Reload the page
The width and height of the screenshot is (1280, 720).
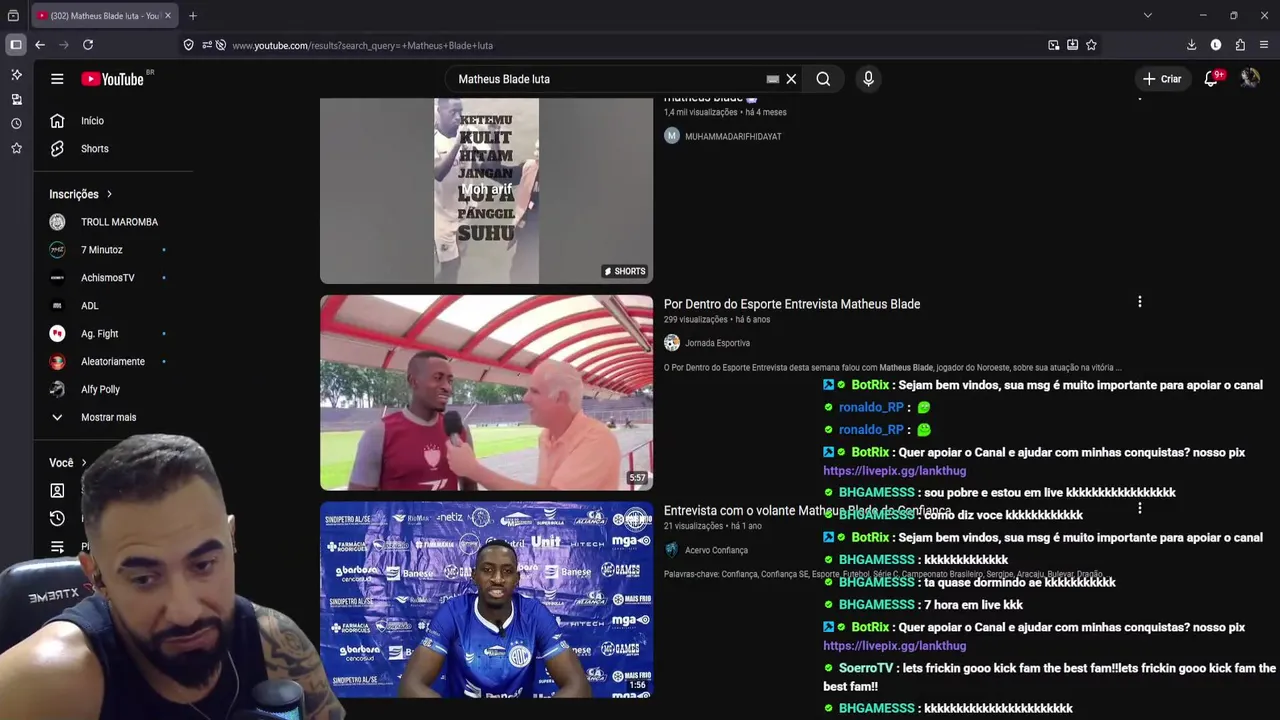88,45
